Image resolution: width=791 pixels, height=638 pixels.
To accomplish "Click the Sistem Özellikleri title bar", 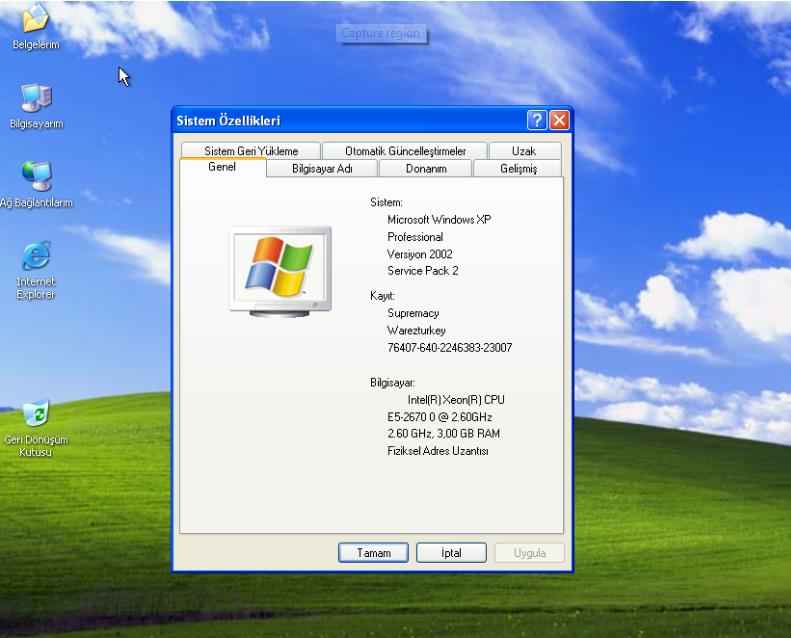I will click(350, 121).
